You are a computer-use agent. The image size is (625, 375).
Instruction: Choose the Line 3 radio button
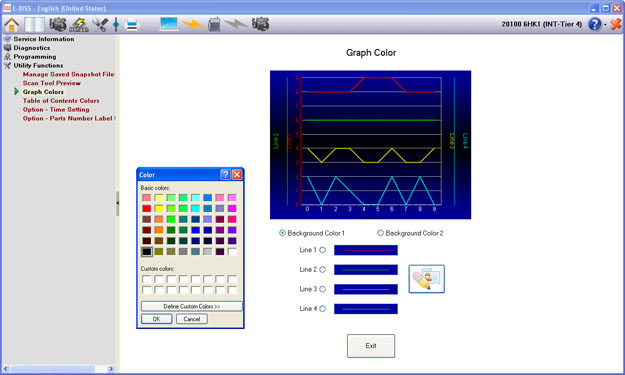(322, 289)
